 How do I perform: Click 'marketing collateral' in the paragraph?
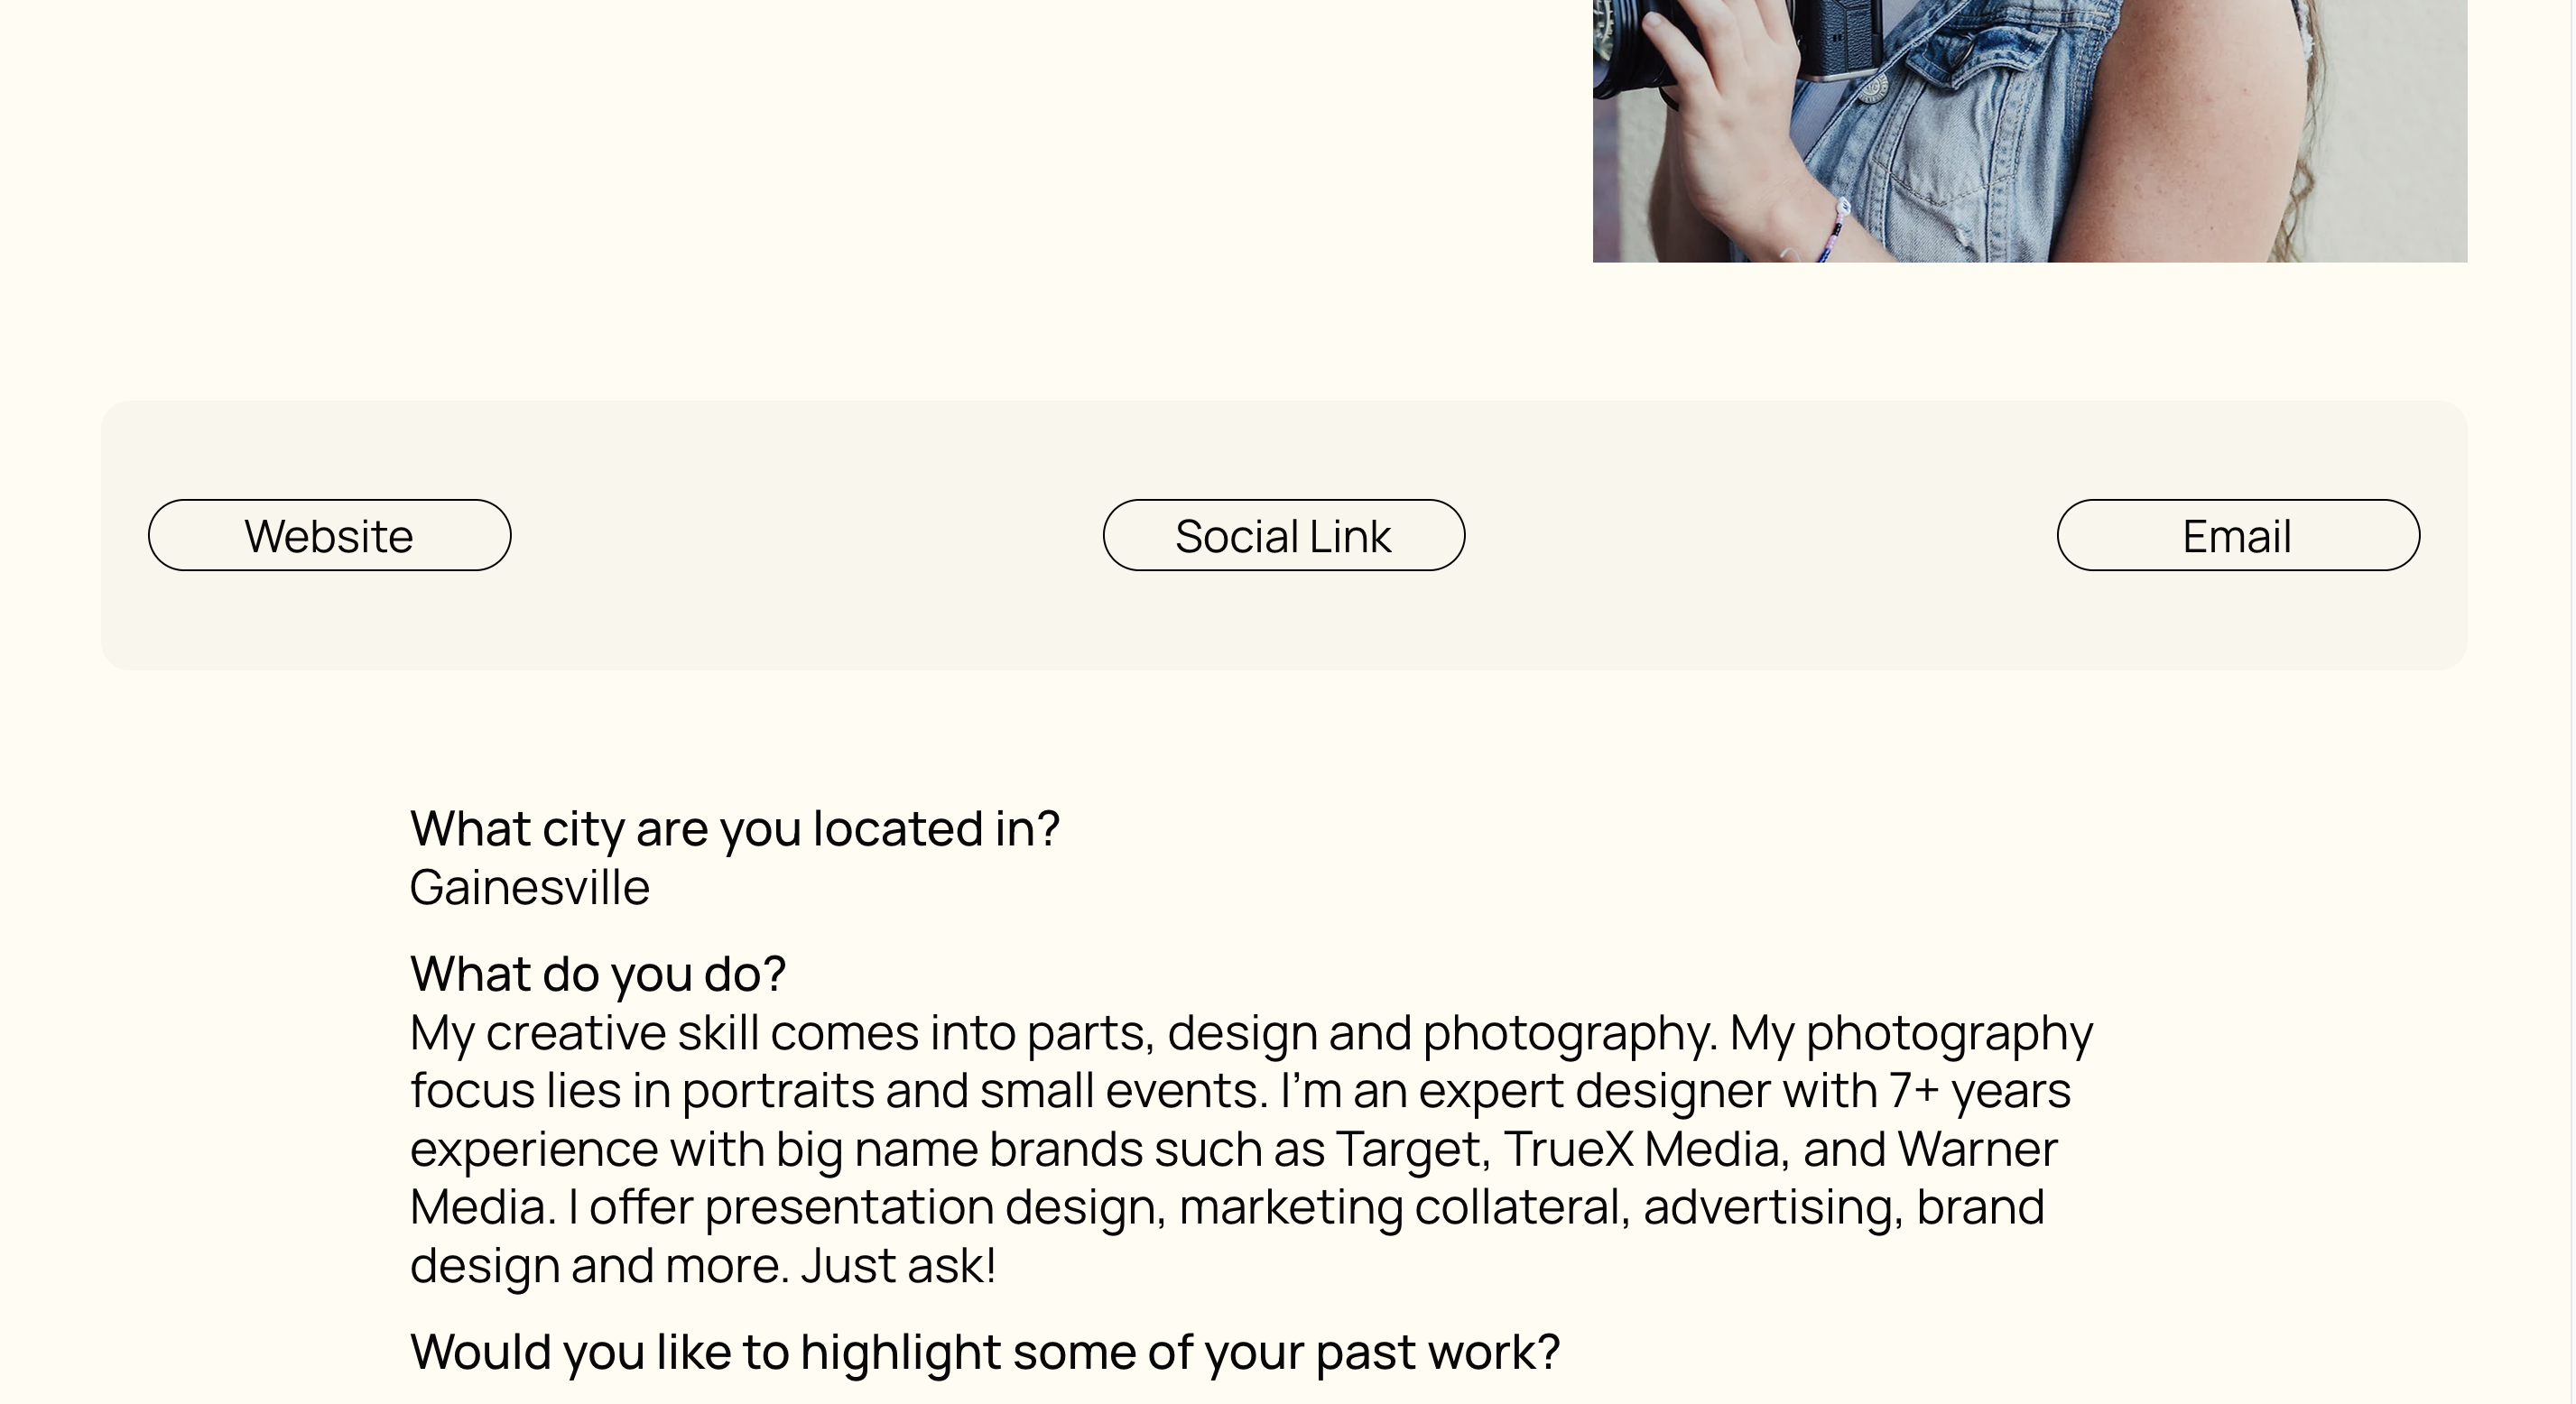click(x=1405, y=1207)
